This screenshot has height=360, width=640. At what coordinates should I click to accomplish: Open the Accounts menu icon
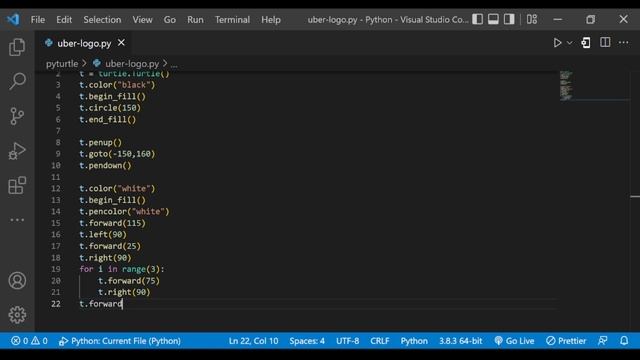17,280
